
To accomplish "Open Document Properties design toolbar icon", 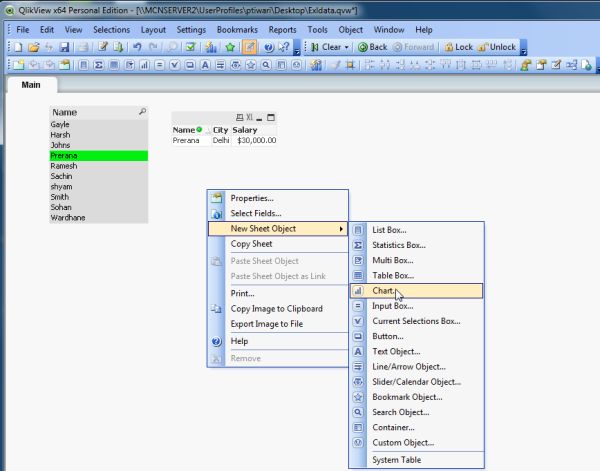I will pyautogui.click(x=541, y=65).
